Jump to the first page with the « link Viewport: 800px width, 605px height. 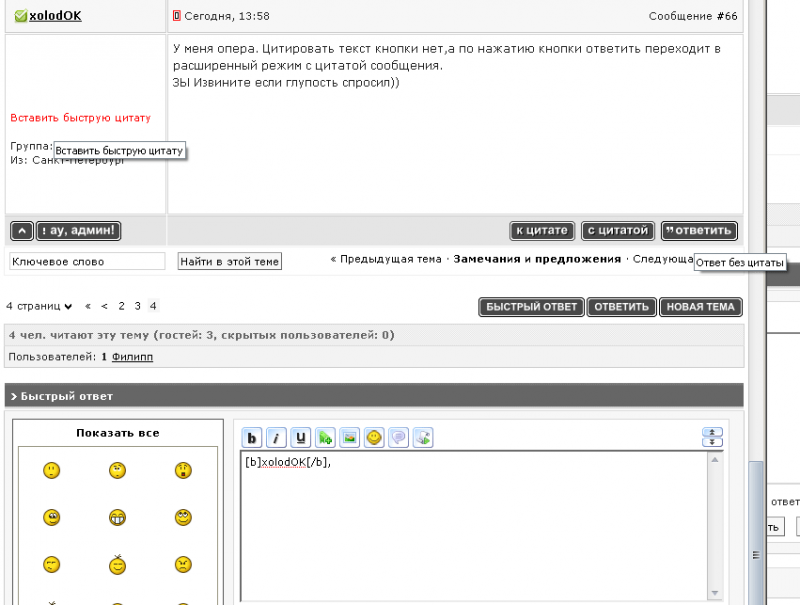[x=88, y=306]
